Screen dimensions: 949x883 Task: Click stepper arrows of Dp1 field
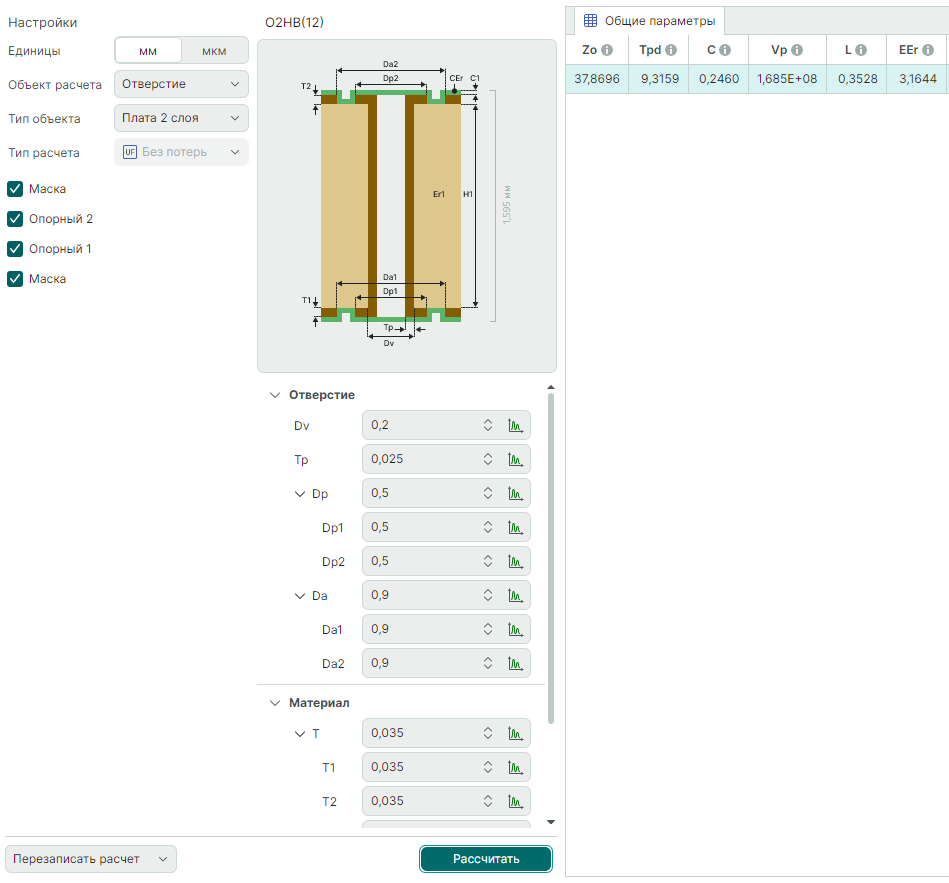tap(488, 527)
